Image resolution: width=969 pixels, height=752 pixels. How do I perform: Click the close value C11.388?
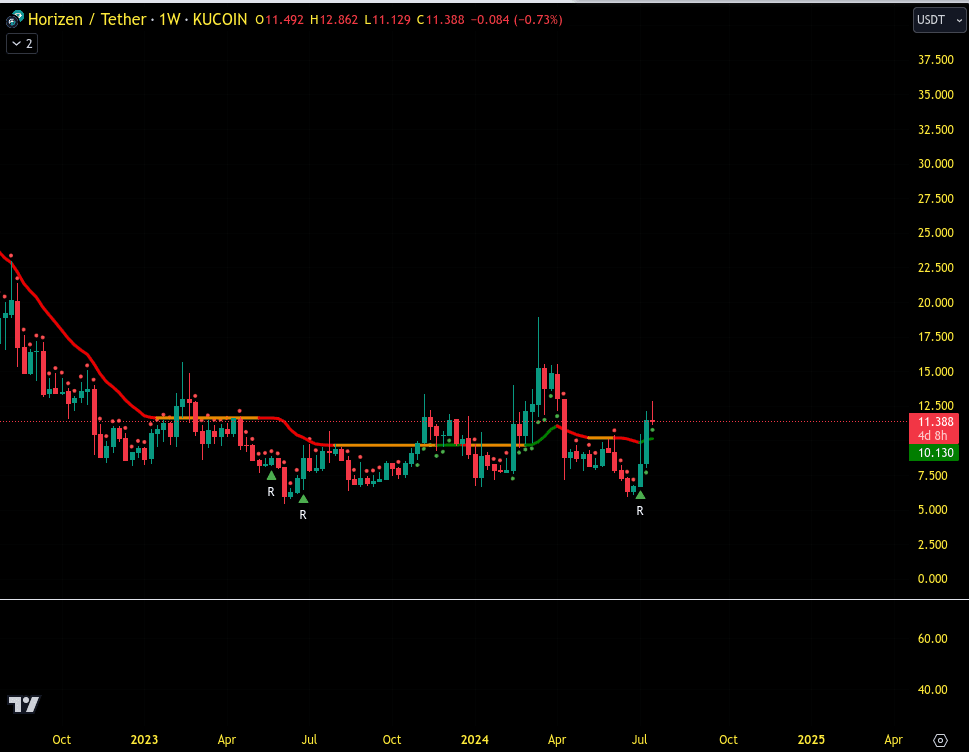(x=441, y=20)
